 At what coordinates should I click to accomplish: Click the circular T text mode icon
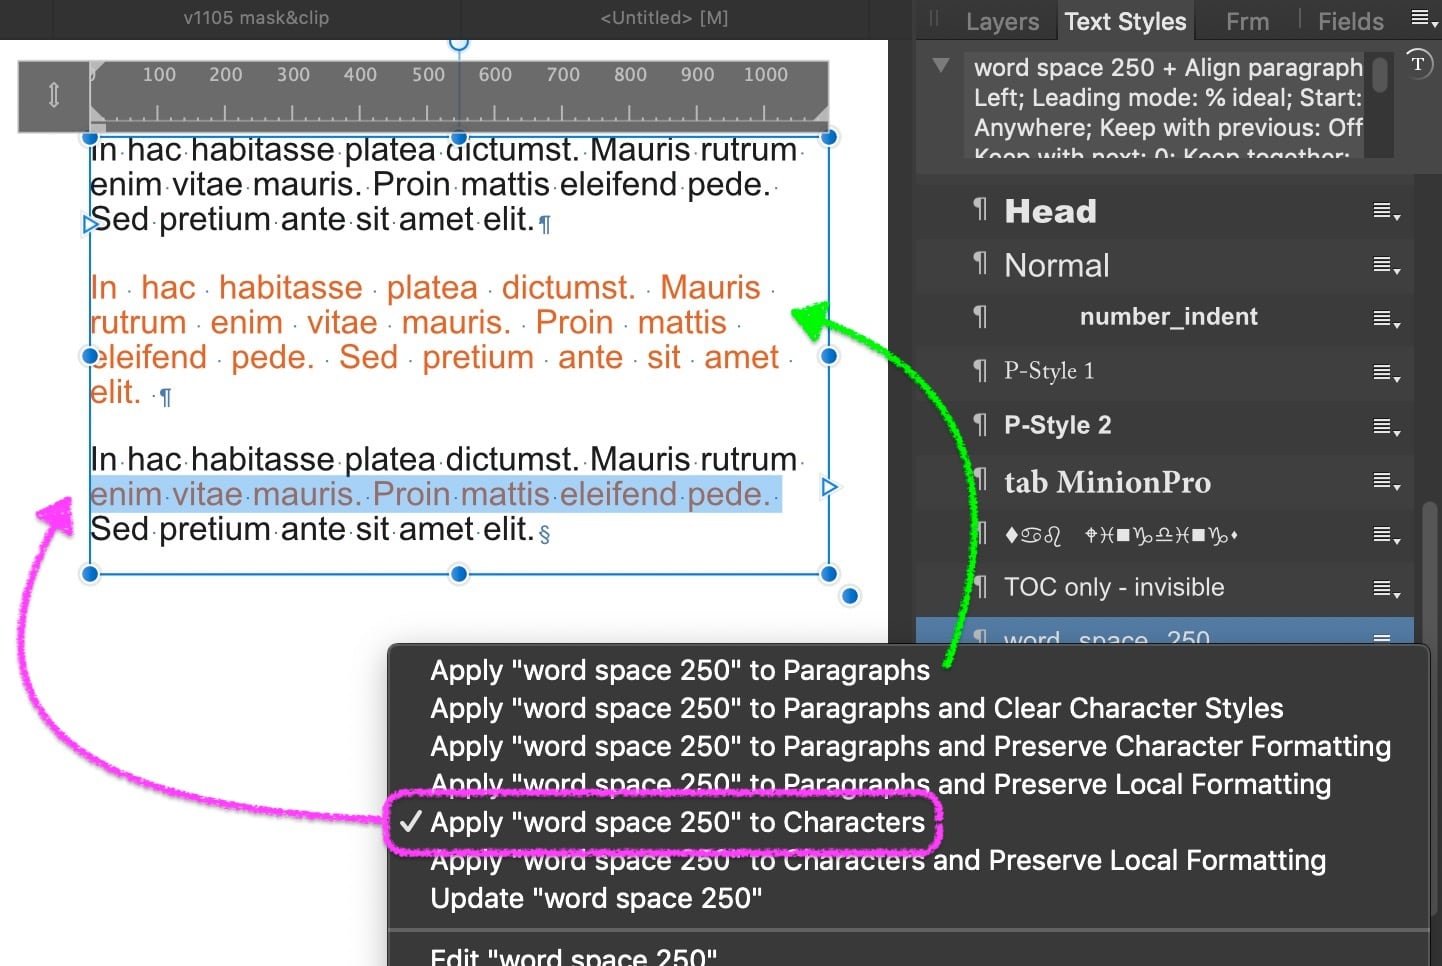click(x=1417, y=63)
